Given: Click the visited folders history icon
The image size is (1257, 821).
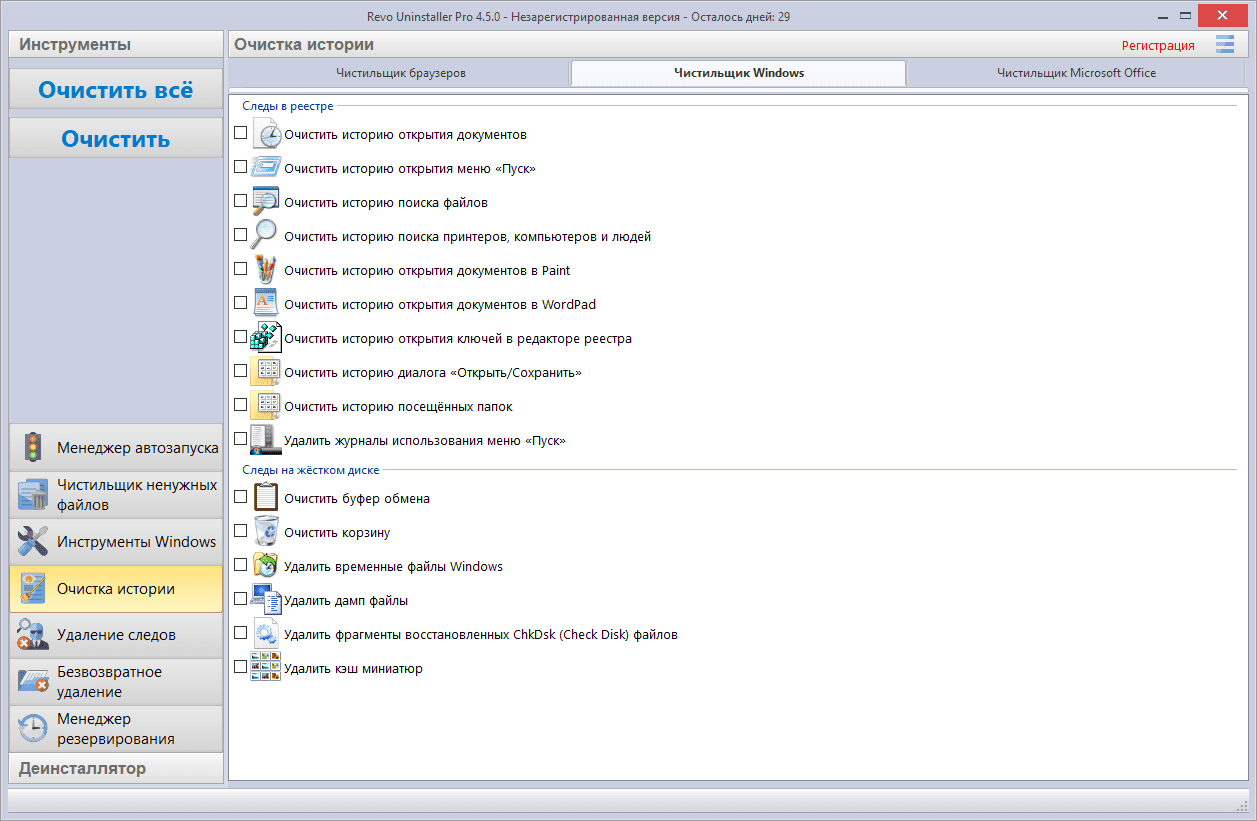Looking at the screenshot, I should [x=266, y=405].
